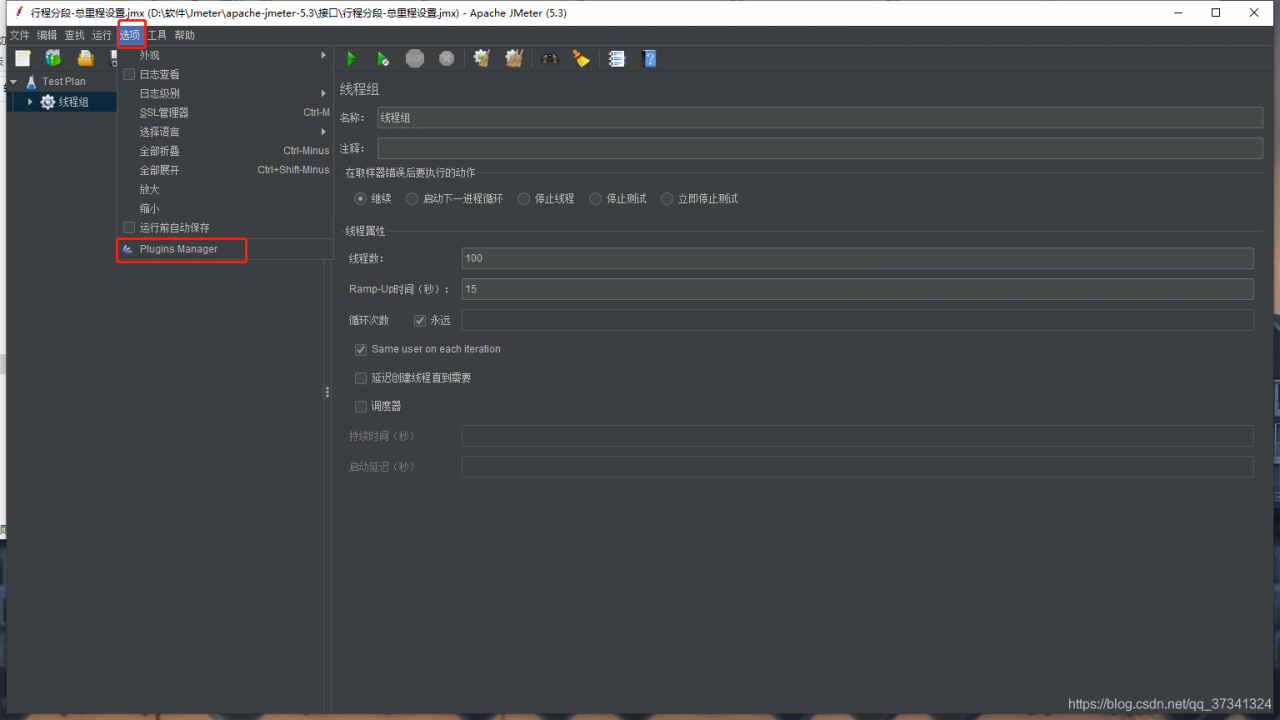Select the 停止线程 radio button
Screen dimensions: 1280x720
point(524,199)
